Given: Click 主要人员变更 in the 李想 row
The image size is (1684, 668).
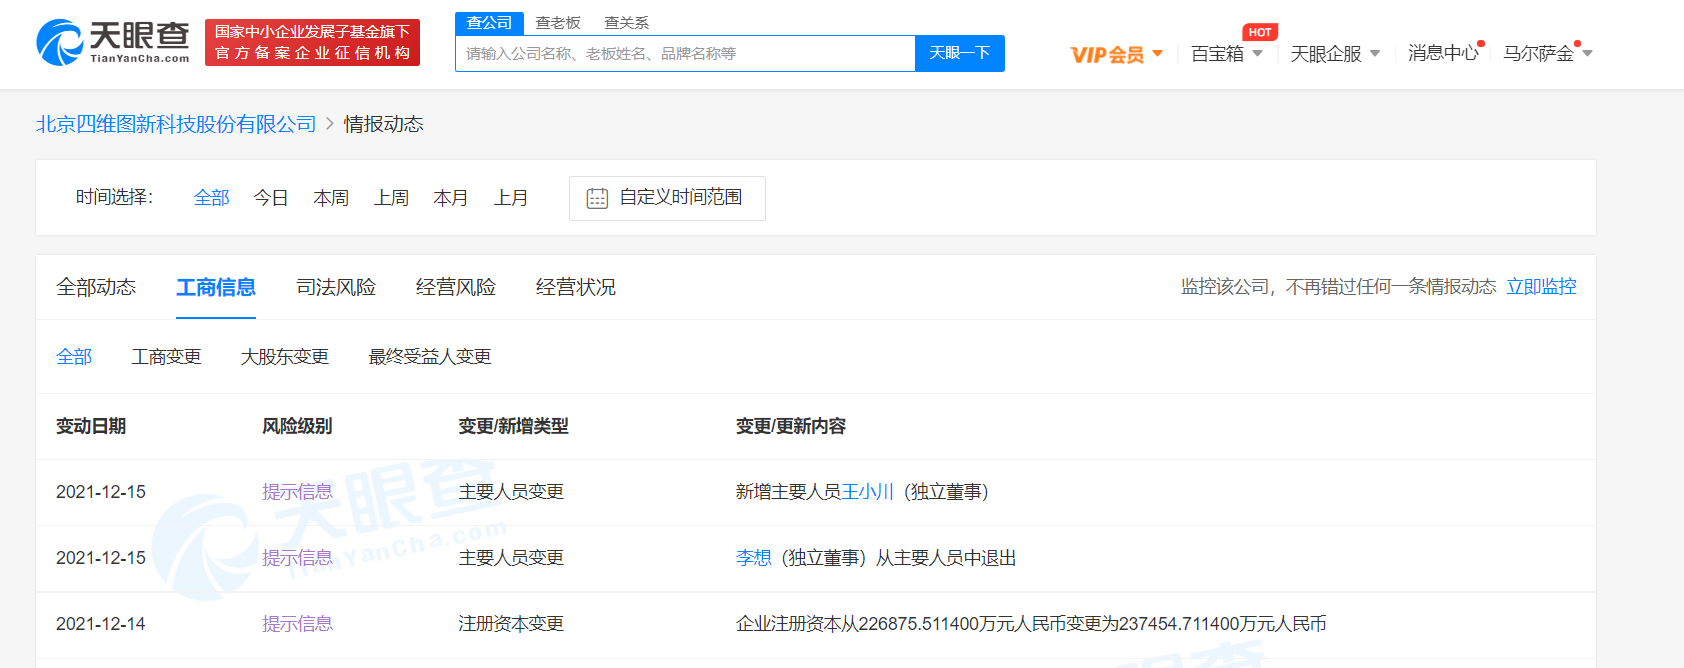Looking at the screenshot, I should [511, 558].
